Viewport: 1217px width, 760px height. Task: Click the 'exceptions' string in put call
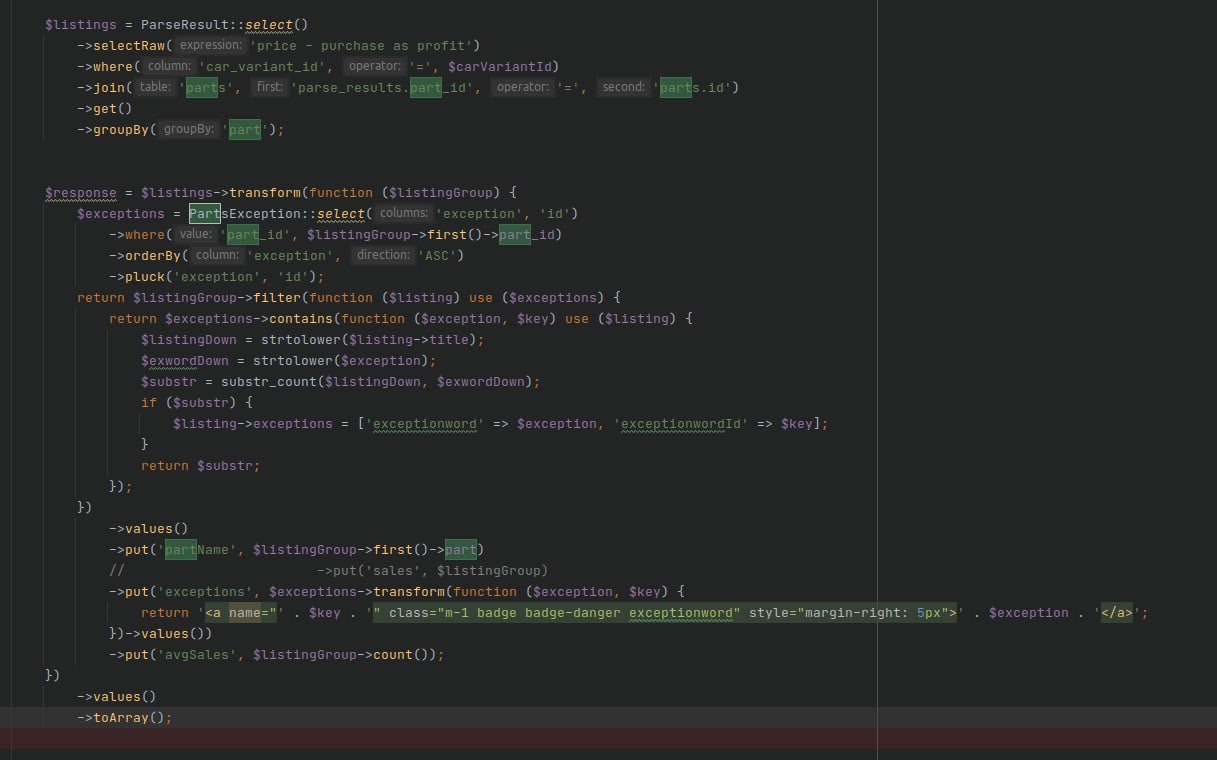pyautogui.click(x=205, y=591)
